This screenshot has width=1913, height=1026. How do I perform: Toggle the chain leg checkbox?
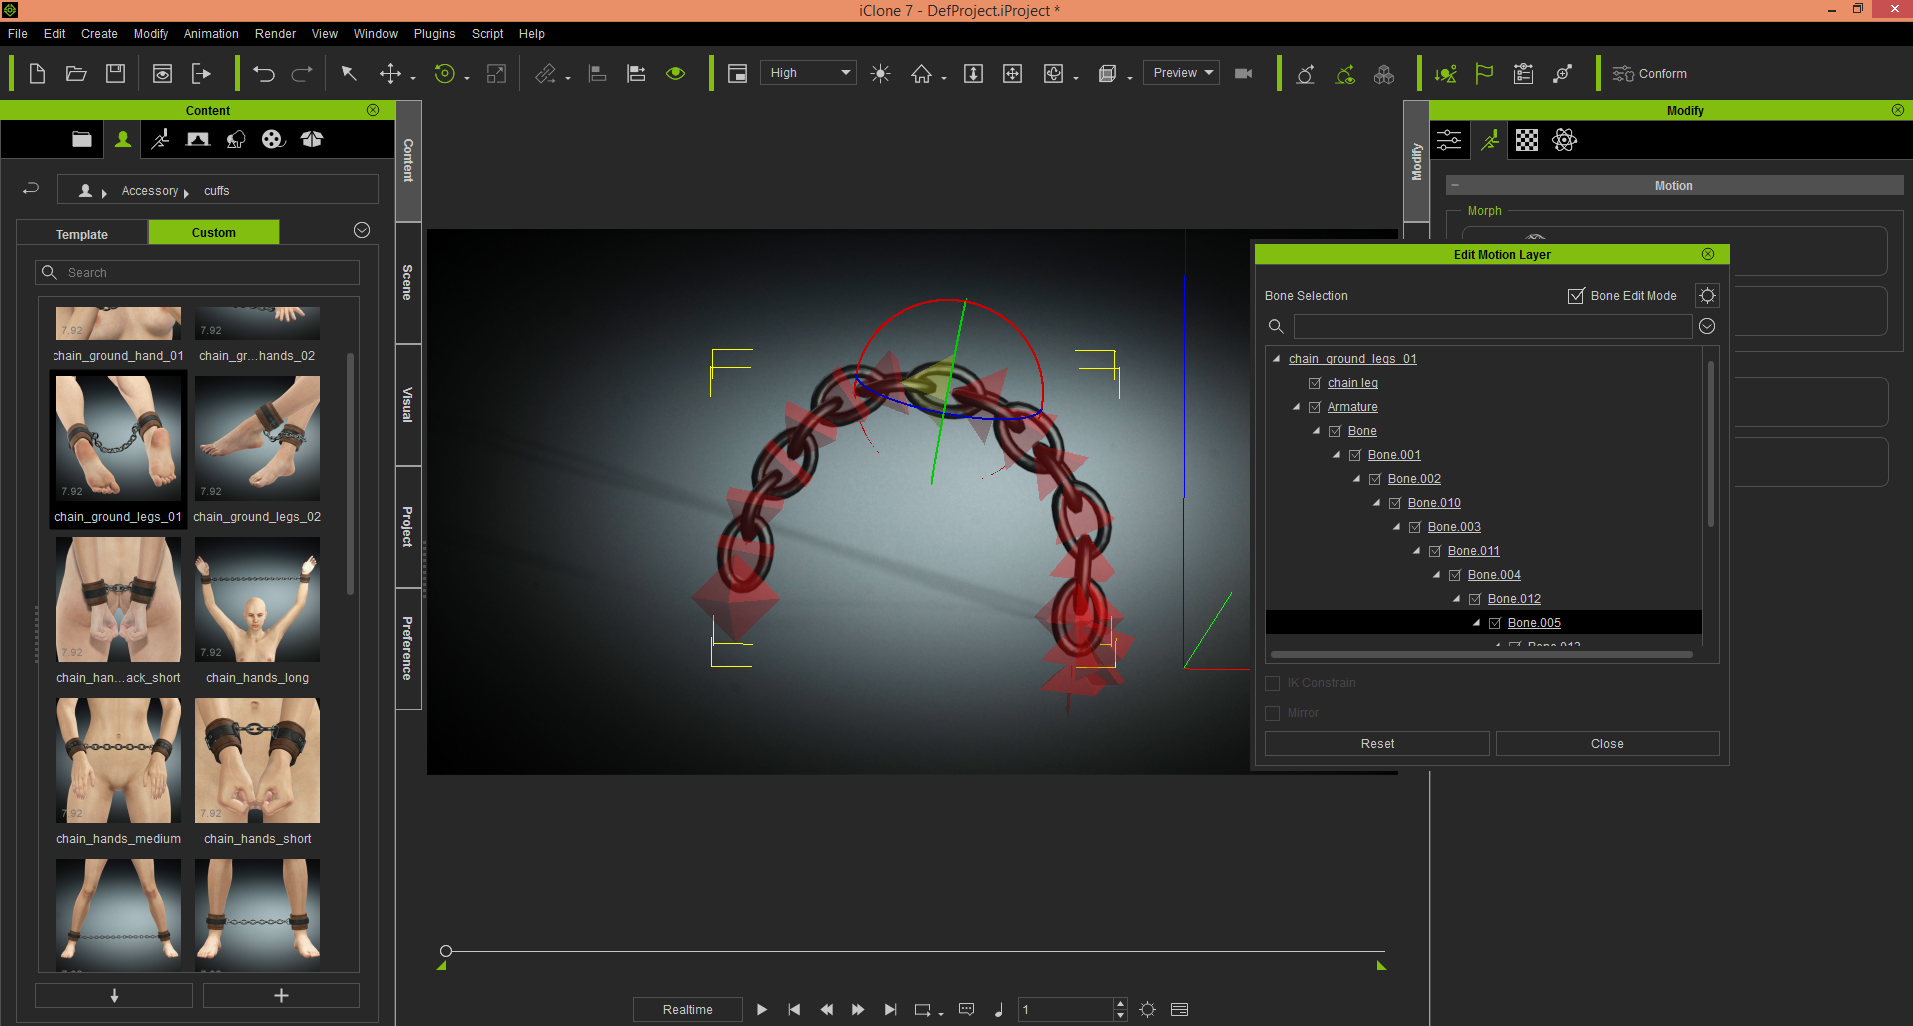click(x=1315, y=383)
